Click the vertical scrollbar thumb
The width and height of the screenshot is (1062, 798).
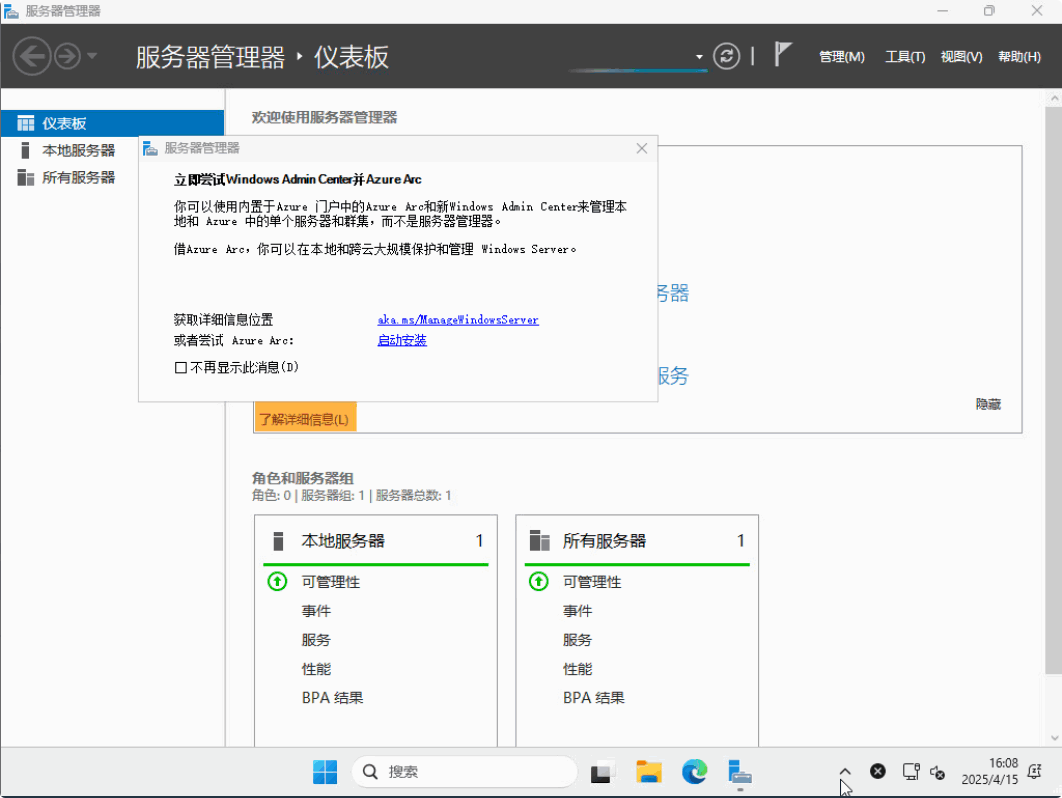pos(1054,390)
